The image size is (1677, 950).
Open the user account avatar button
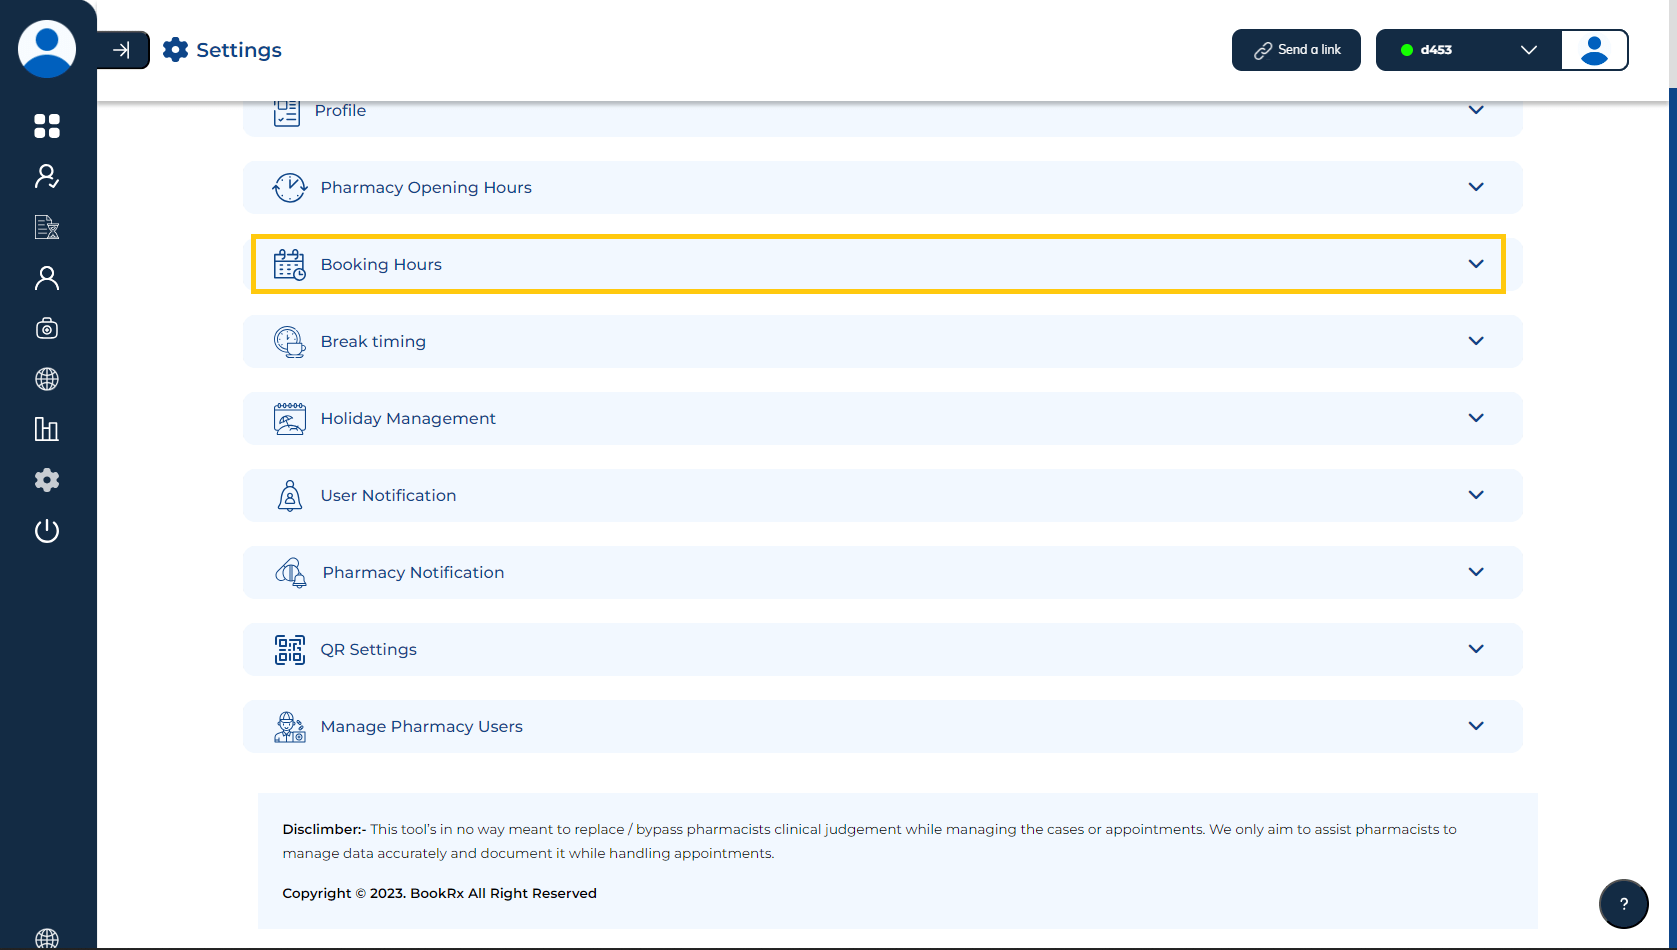[x=1594, y=50]
